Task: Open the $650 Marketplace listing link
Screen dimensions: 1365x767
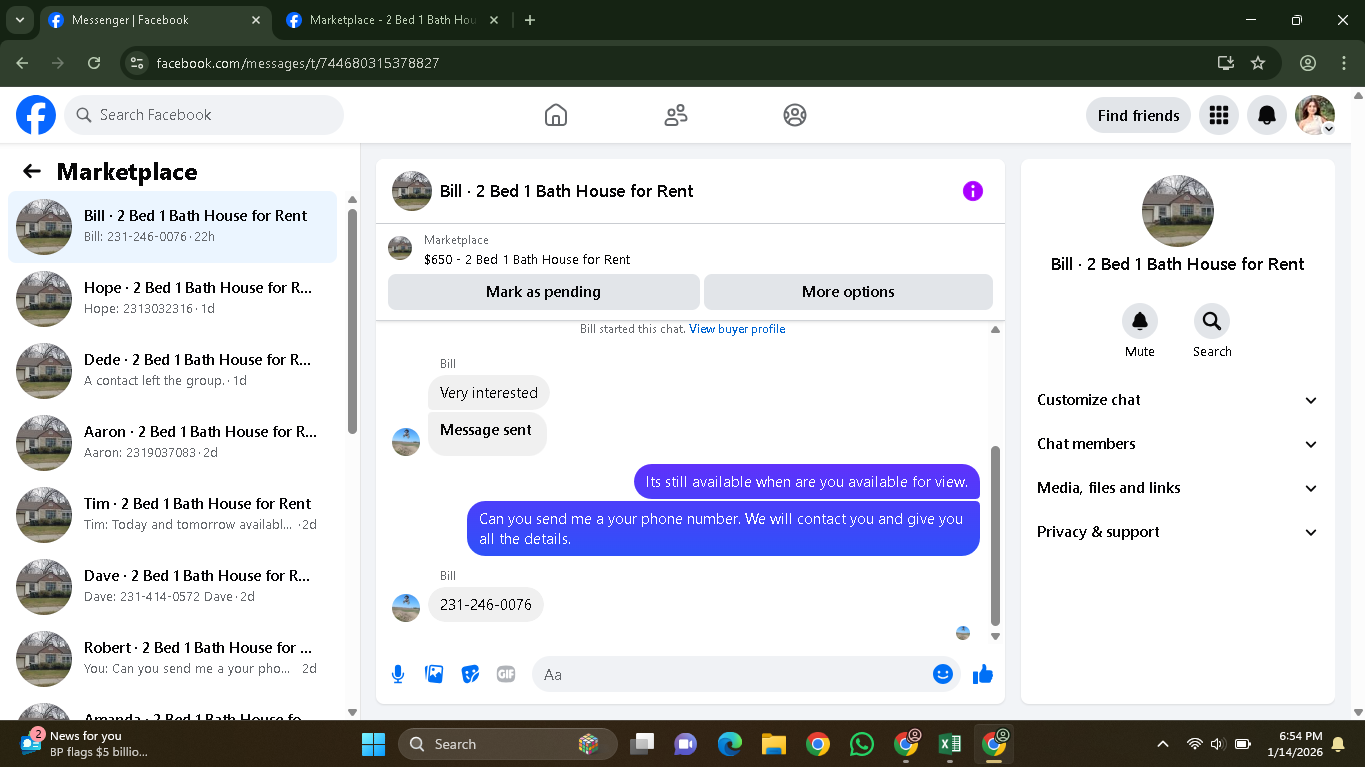Action: coord(527,259)
